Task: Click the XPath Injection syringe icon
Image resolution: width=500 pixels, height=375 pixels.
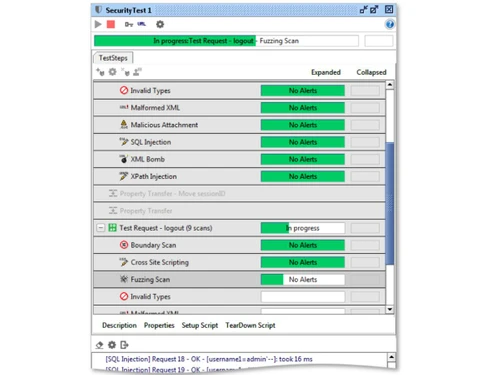Action: tap(123, 176)
